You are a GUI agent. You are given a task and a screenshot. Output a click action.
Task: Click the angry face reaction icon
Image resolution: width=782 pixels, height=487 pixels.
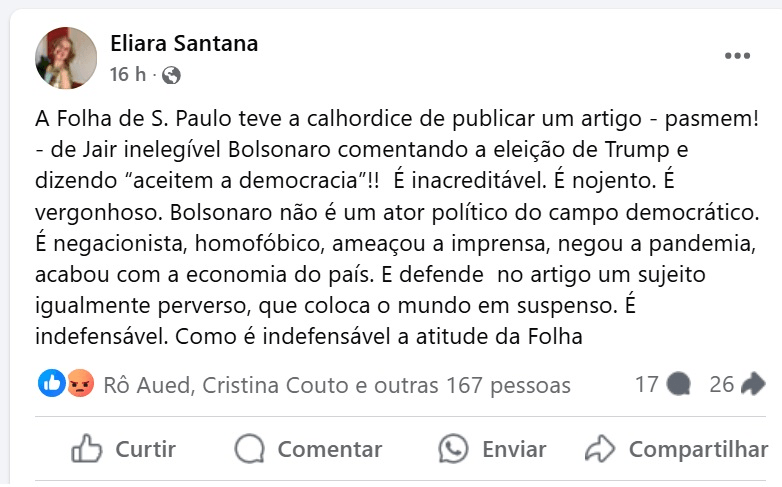(x=80, y=384)
